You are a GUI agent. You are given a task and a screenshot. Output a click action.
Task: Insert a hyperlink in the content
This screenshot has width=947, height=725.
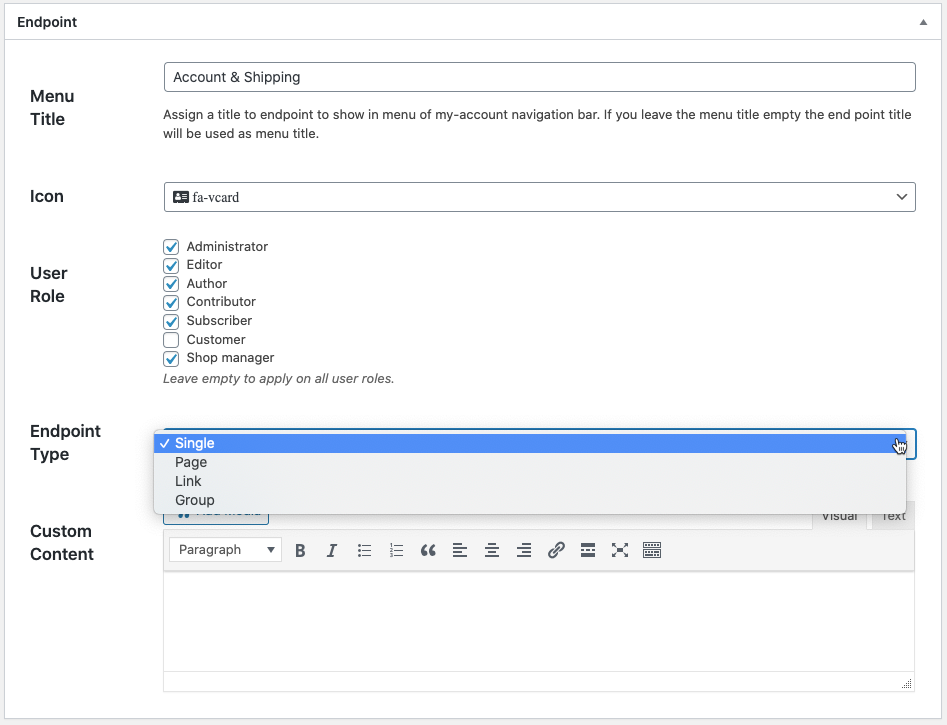point(556,549)
